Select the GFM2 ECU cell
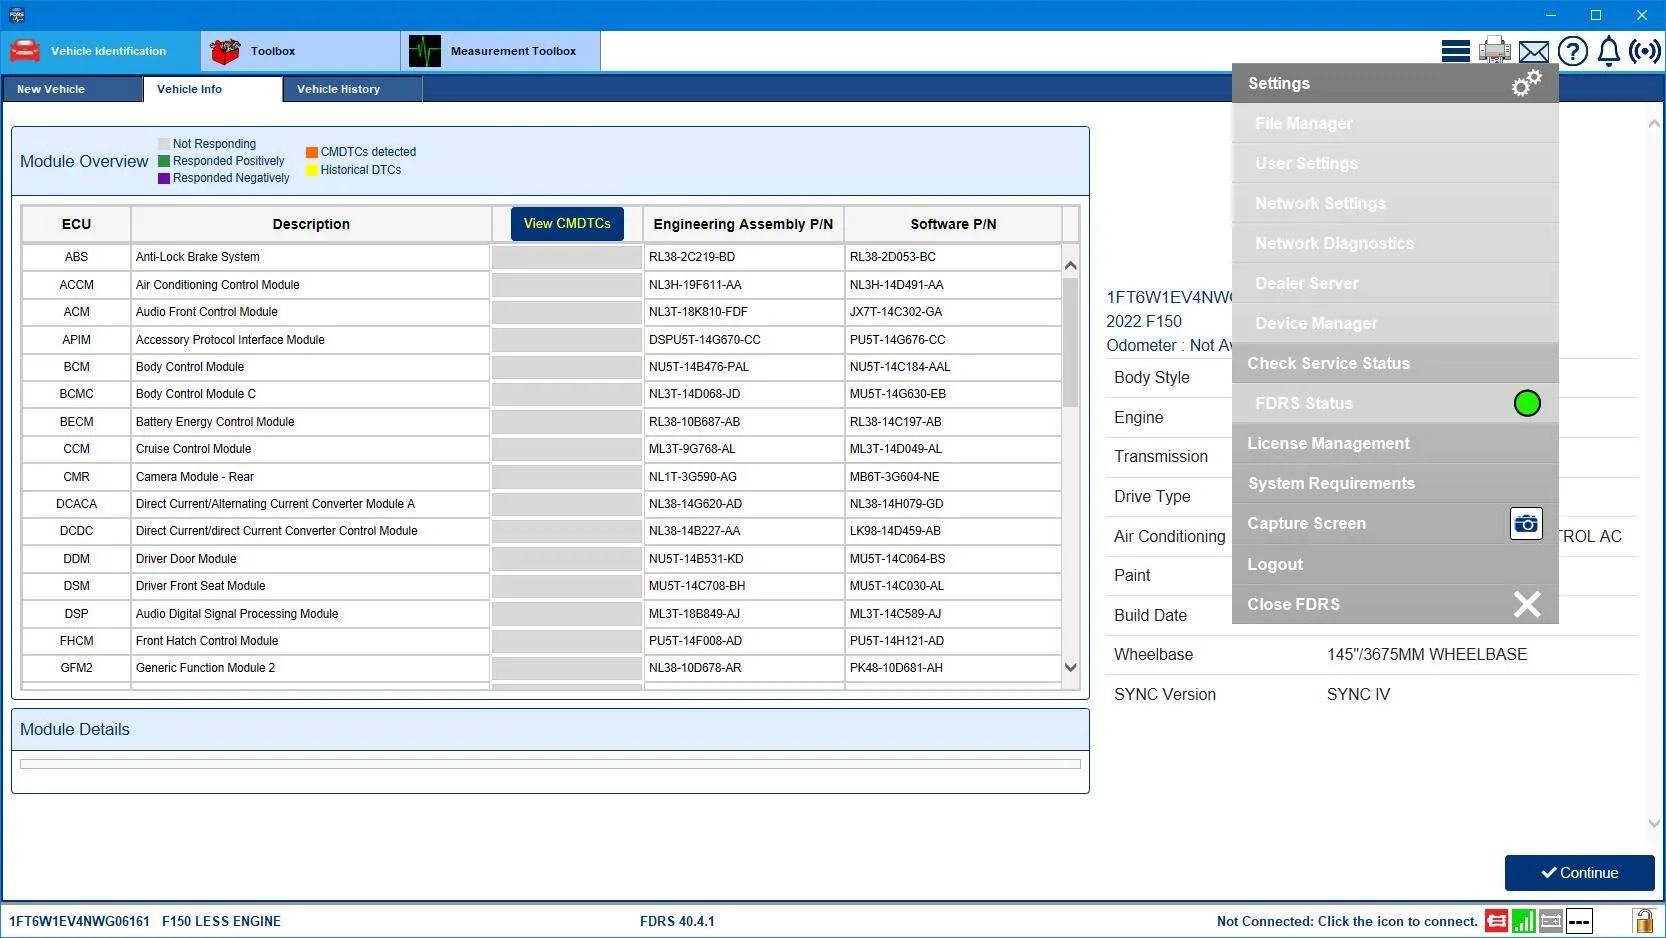Image resolution: width=1666 pixels, height=938 pixels. [76, 668]
